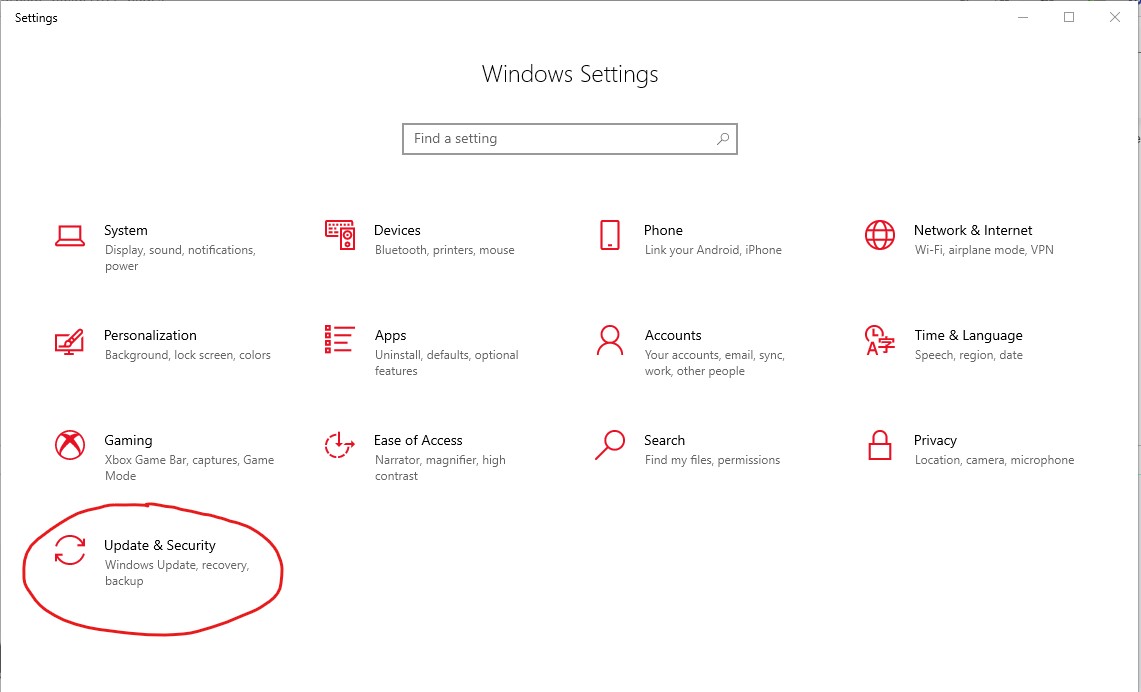
Task: Click "Wi-Fi, airplane mode, VPN" text
Action: (x=984, y=250)
